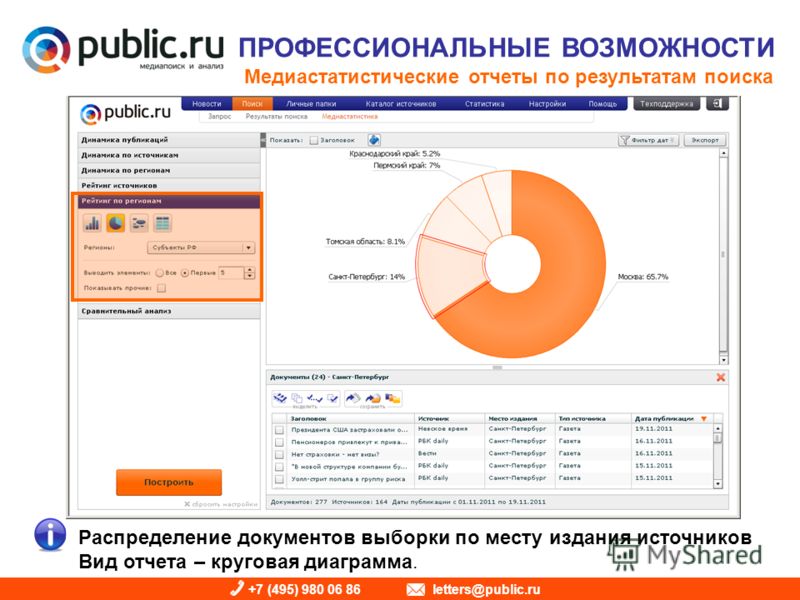Viewport: 800px width, 600px height.
Task: Open the Настройки menu tab
Action: pos(547,104)
